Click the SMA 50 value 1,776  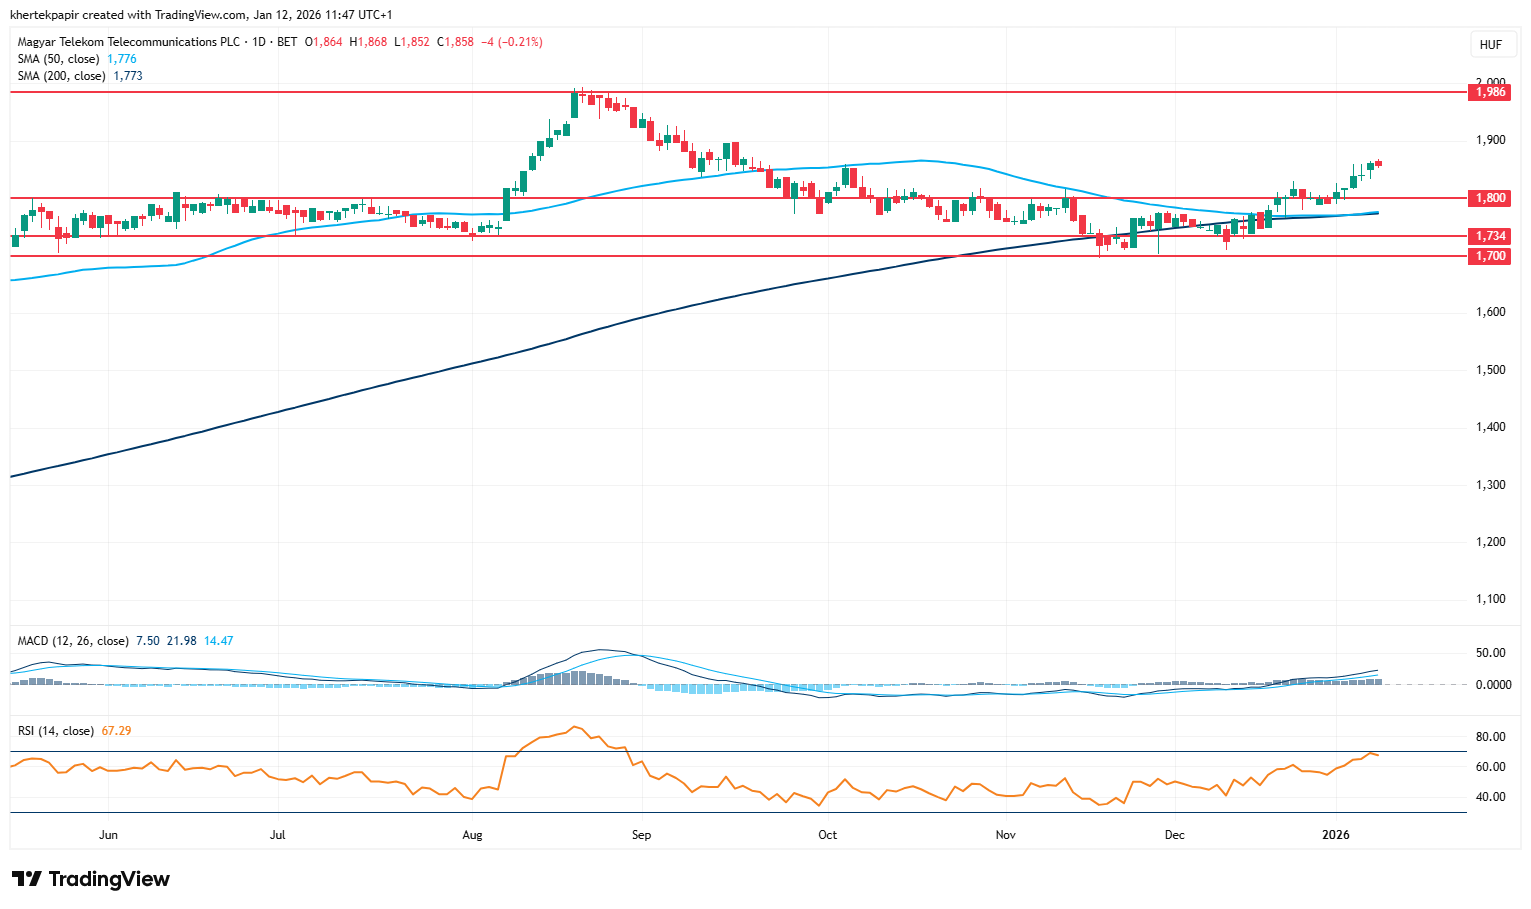(x=122, y=59)
